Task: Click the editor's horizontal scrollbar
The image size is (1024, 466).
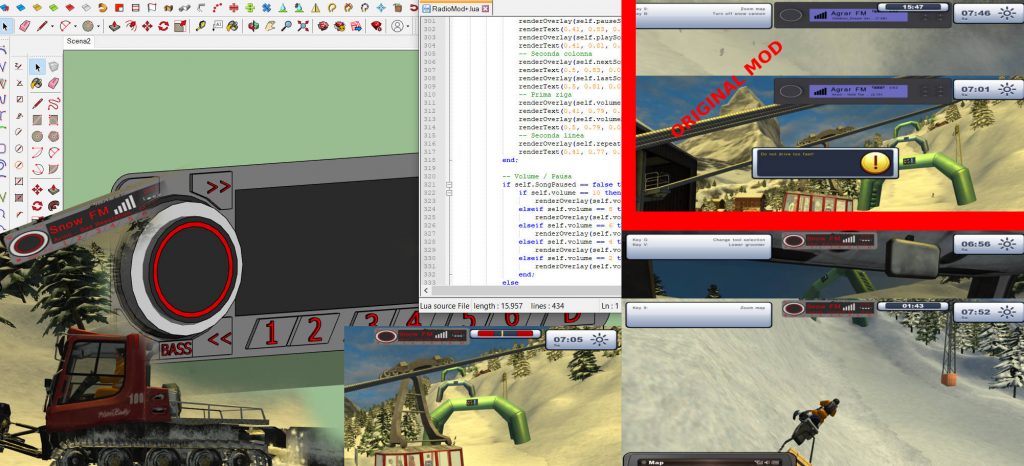Action: 526,290
